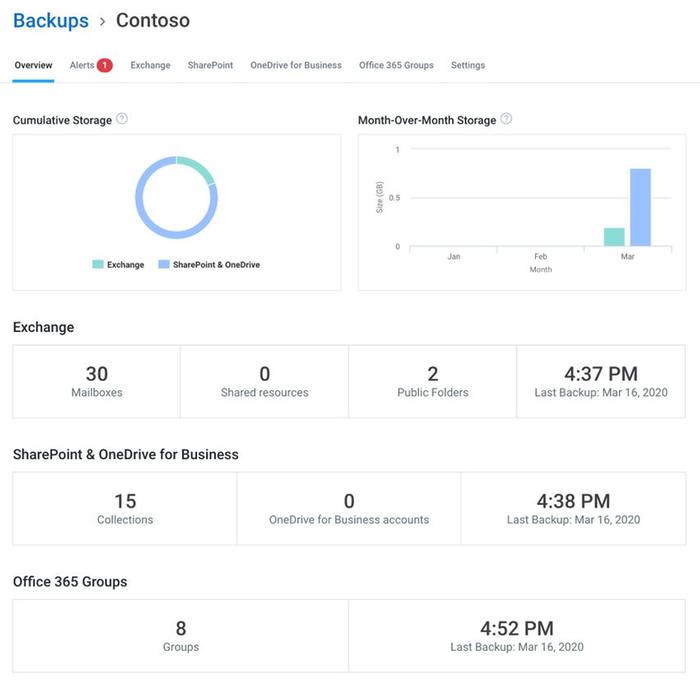Screen dimensions: 700x685
Task: Switch to the SharePoint tab
Action: click(x=210, y=65)
